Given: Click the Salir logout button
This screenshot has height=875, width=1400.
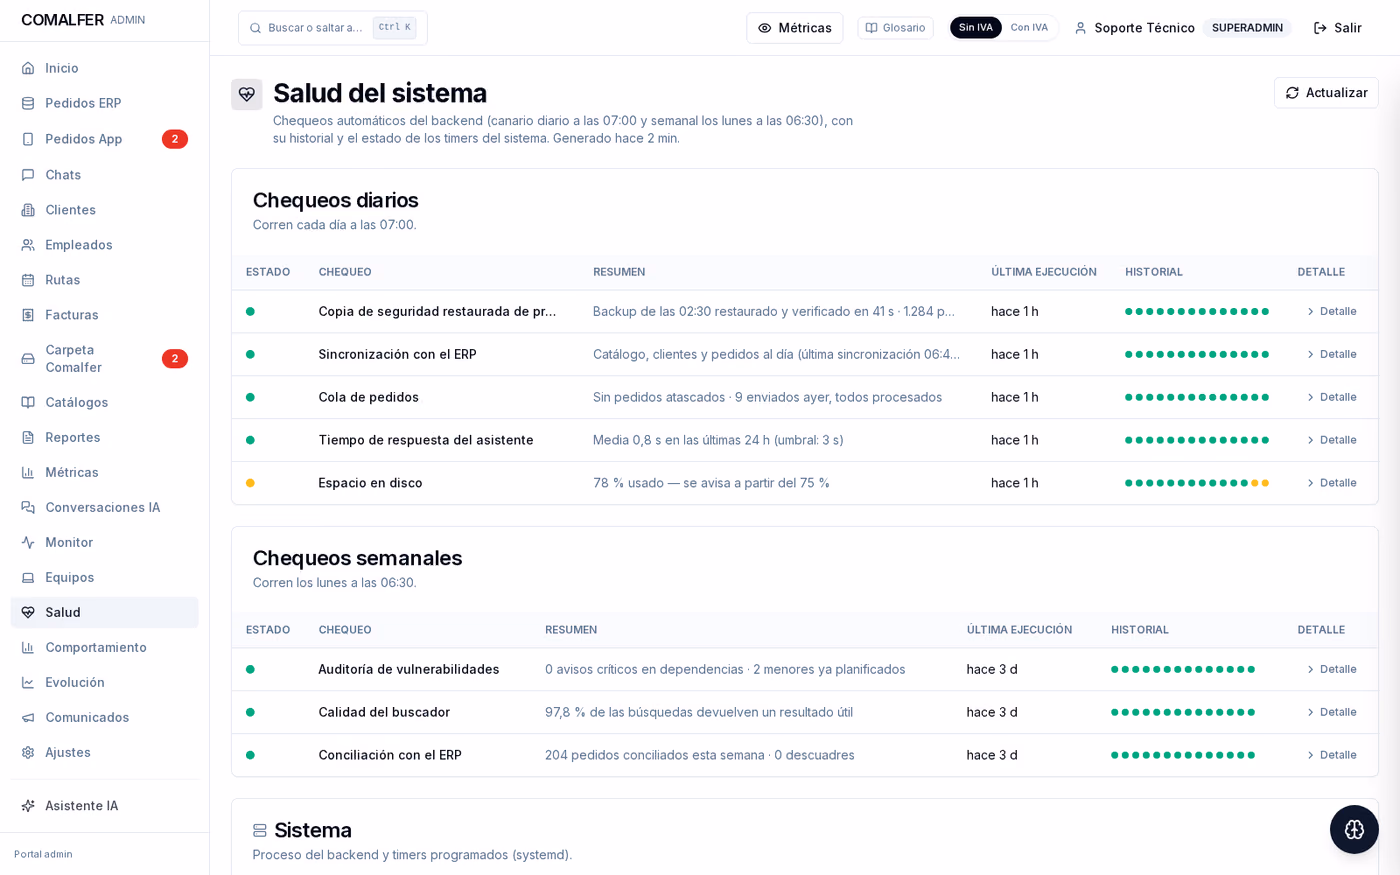Looking at the screenshot, I should click(1337, 28).
